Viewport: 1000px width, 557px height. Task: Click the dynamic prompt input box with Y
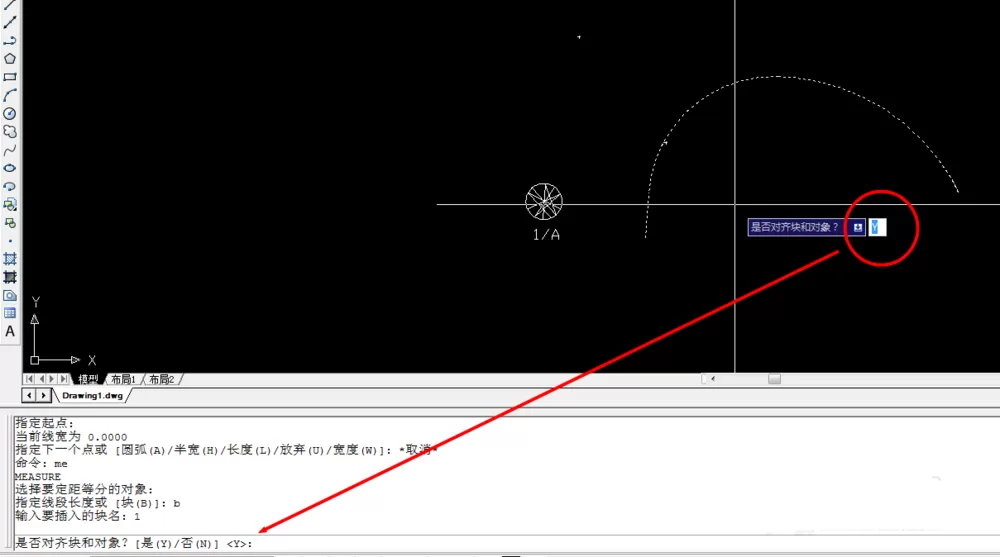point(877,227)
